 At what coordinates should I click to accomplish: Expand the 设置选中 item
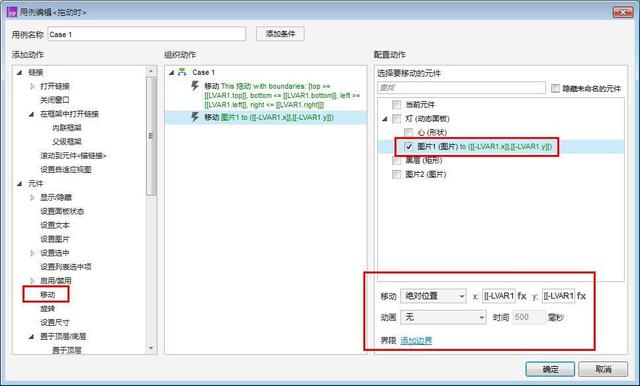click(x=32, y=253)
